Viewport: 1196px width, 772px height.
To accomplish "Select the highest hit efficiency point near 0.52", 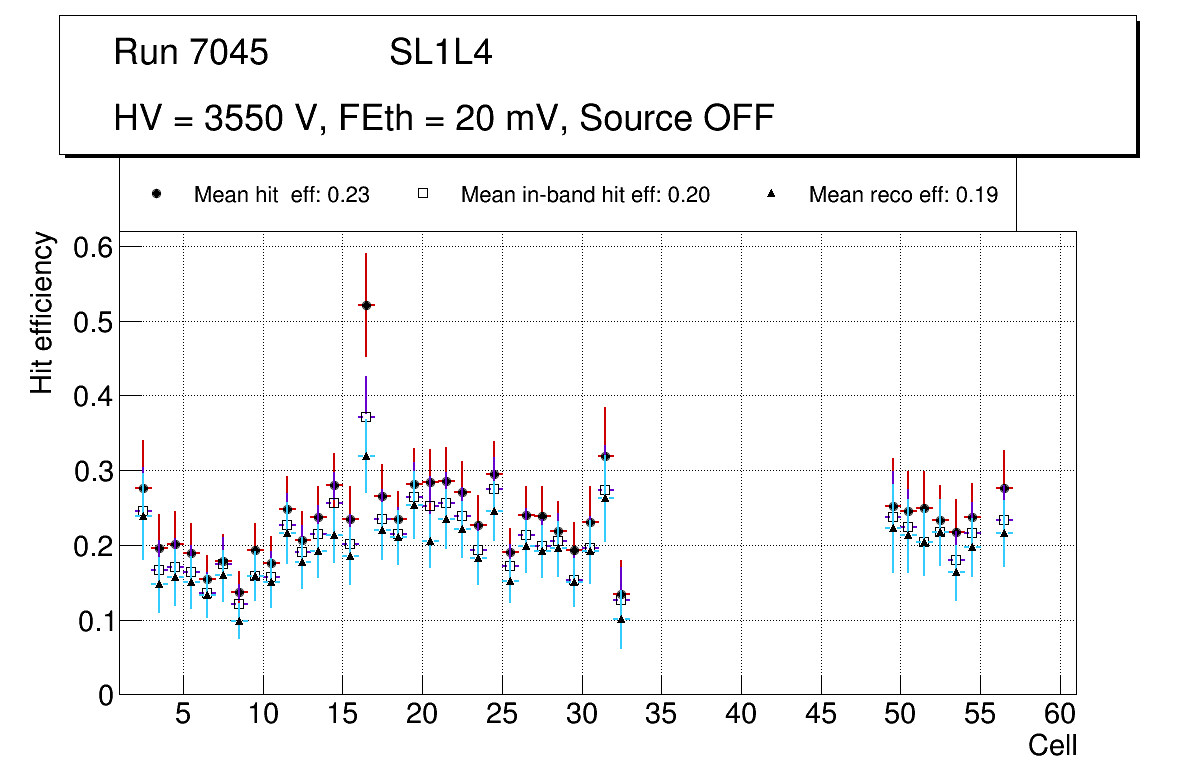I will coord(366,305).
